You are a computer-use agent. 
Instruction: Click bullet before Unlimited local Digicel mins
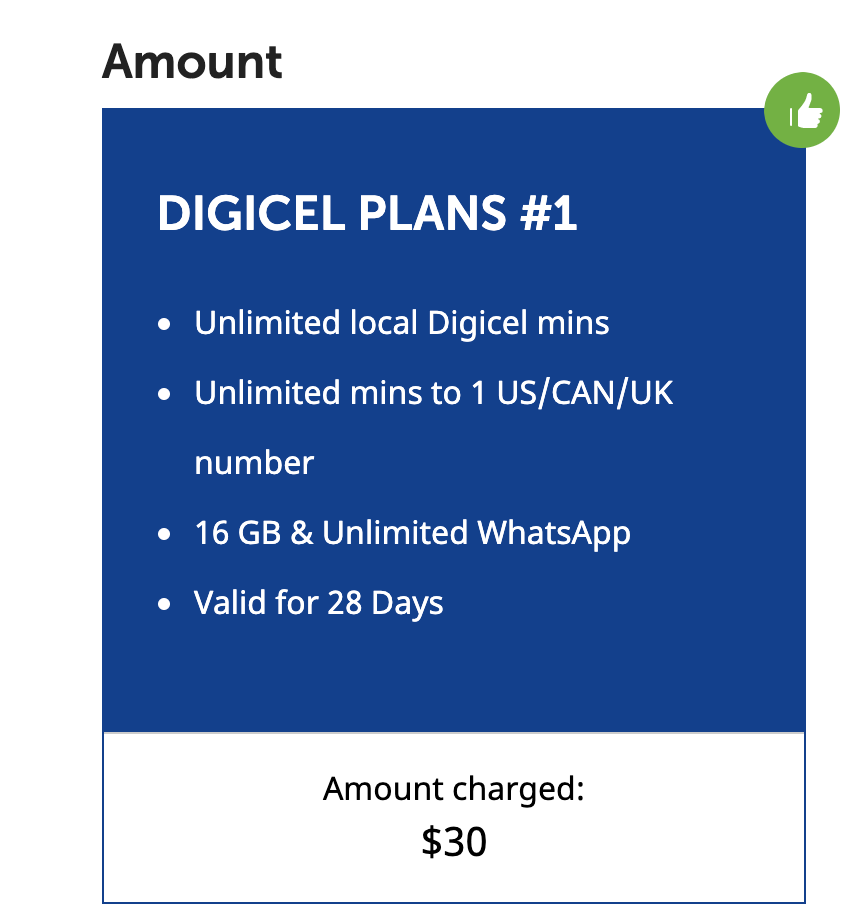[164, 324]
